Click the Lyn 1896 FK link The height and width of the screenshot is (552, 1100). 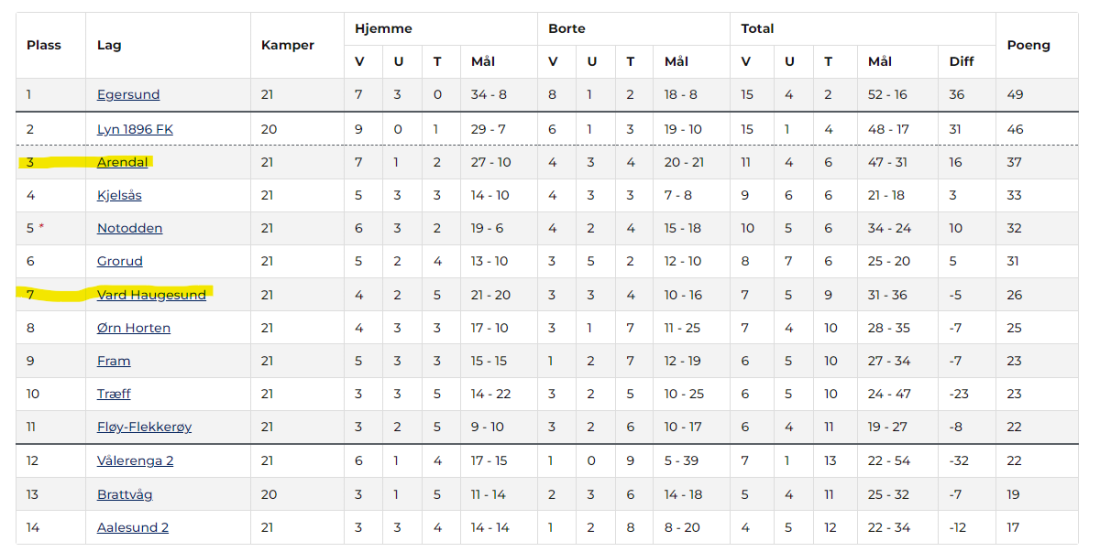point(134,129)
